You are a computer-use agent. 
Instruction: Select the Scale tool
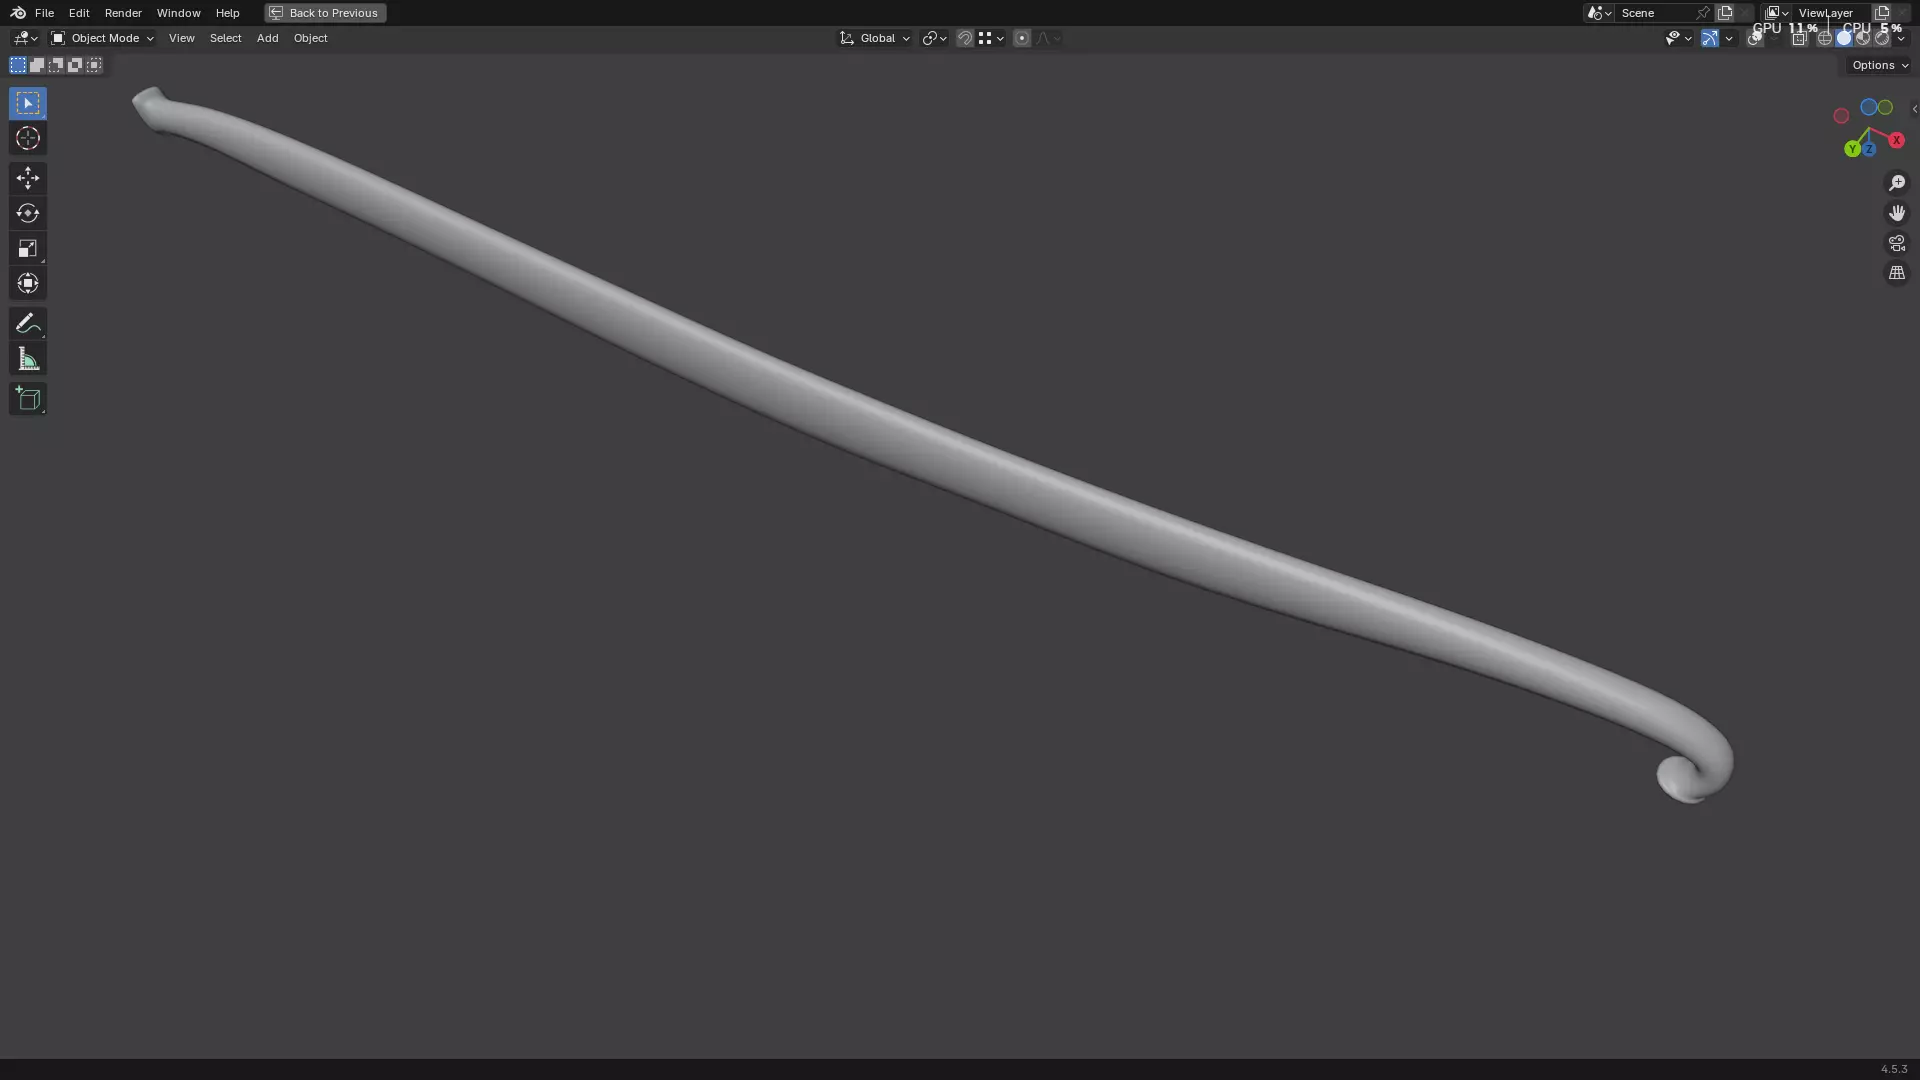[x=28, y=248]
